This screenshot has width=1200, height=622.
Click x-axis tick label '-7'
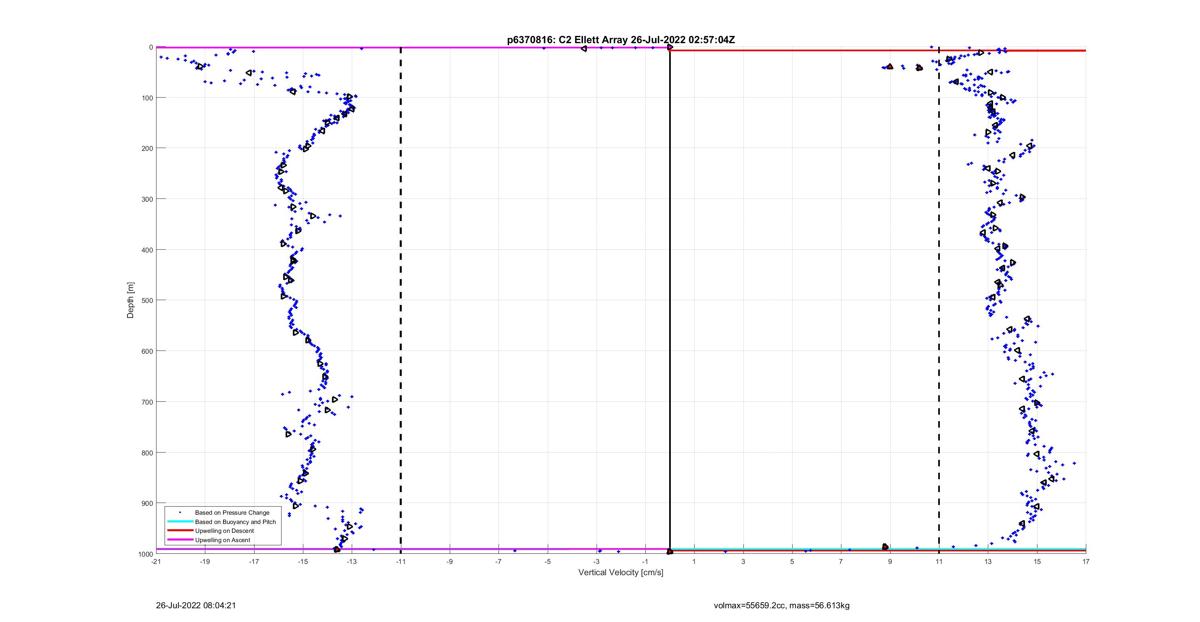coord(499,561)
